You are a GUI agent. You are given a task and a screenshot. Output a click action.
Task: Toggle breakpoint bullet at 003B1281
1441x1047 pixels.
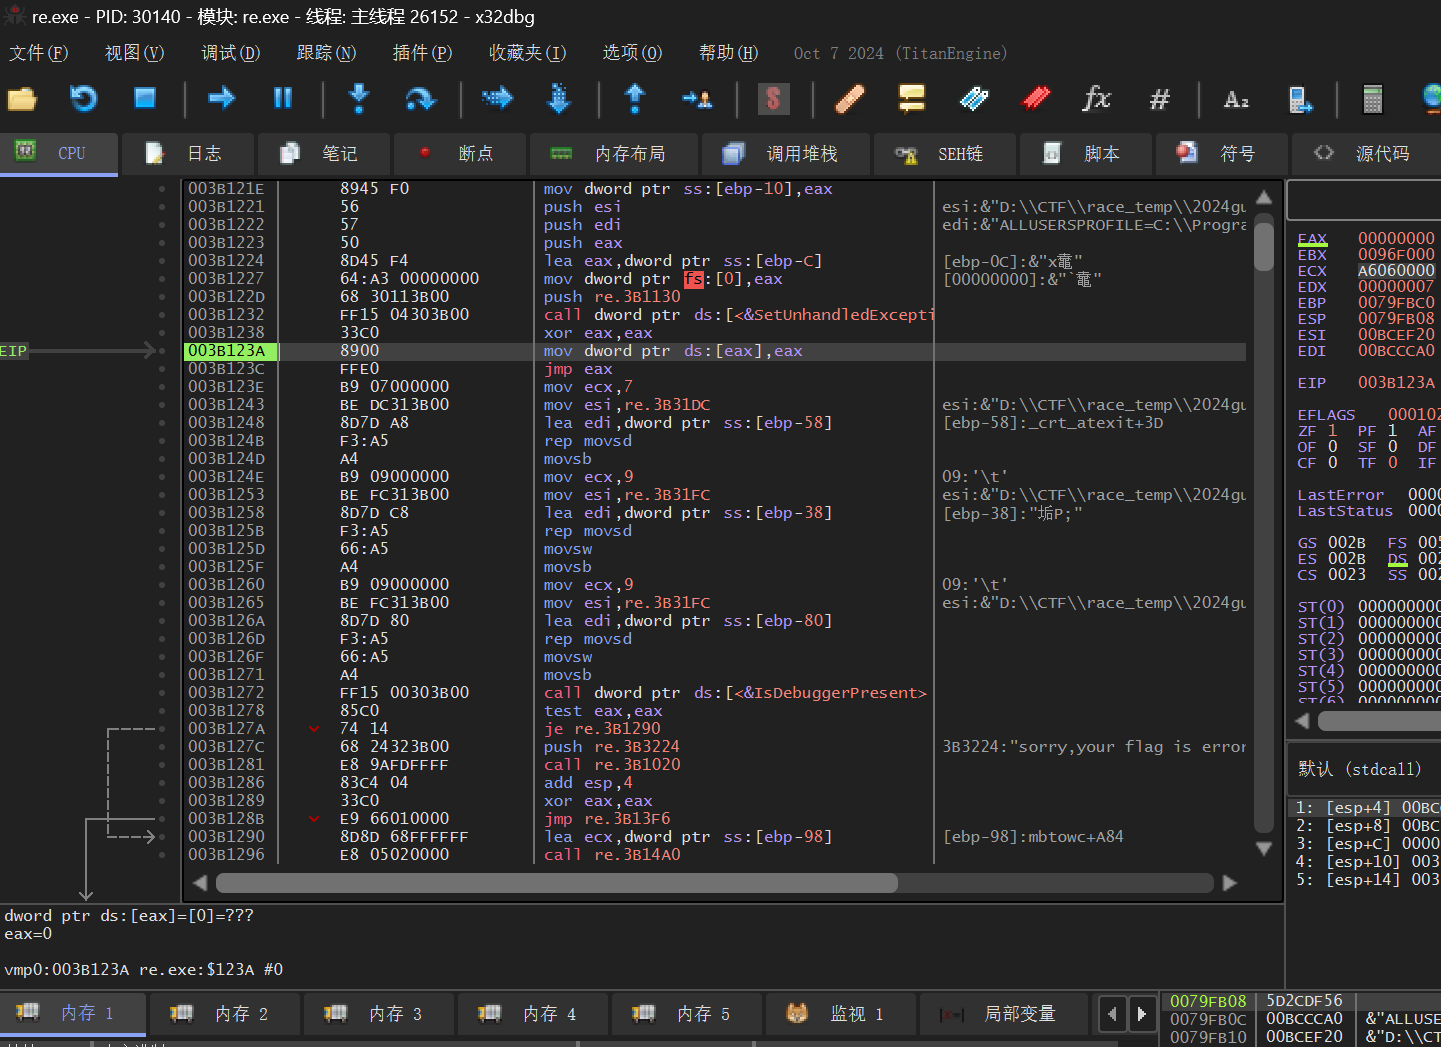tap(162, 764)
